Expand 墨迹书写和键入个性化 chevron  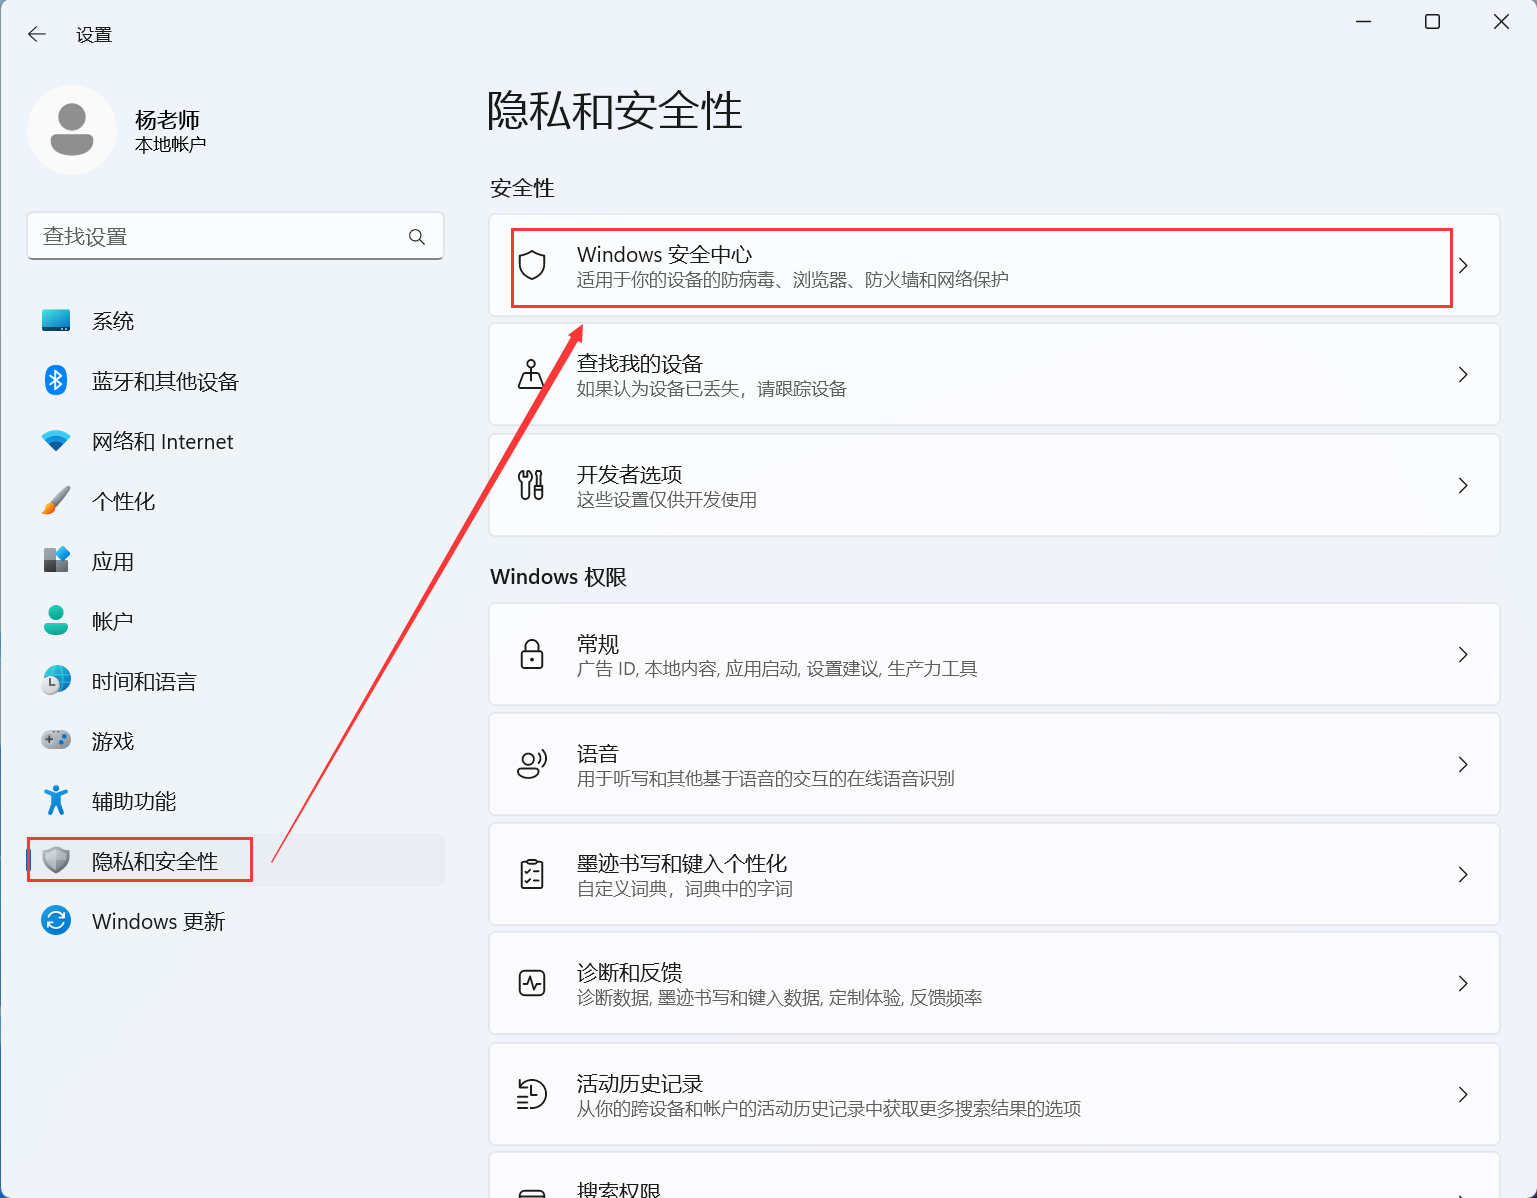(x=1463, y=874)
